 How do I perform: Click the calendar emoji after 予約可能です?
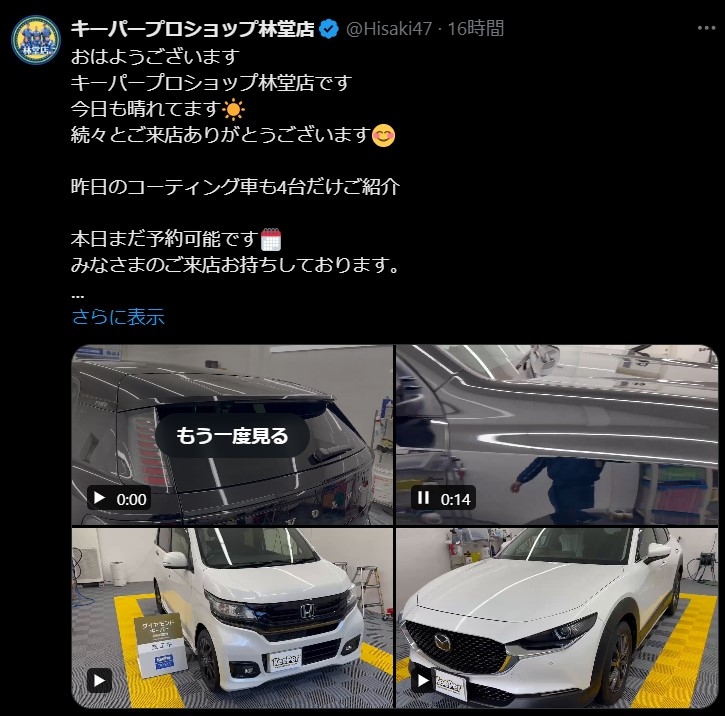point(271,239)
